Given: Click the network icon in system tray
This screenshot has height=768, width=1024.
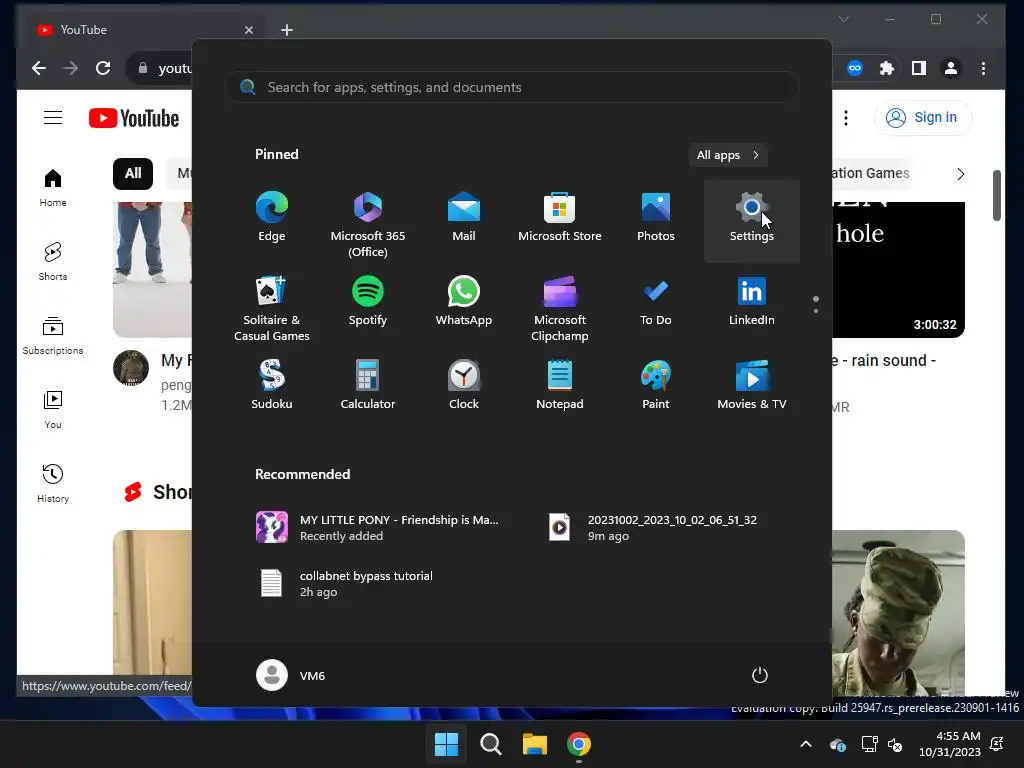Looking at the screenshot, I should click(x=869, y=744).
